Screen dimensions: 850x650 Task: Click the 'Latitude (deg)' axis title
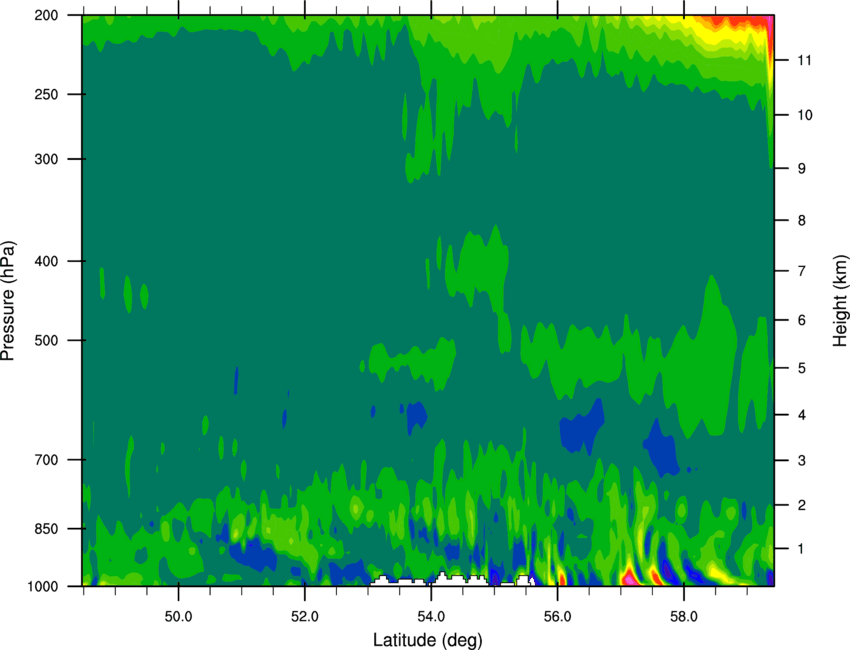[x=427, y=640]
